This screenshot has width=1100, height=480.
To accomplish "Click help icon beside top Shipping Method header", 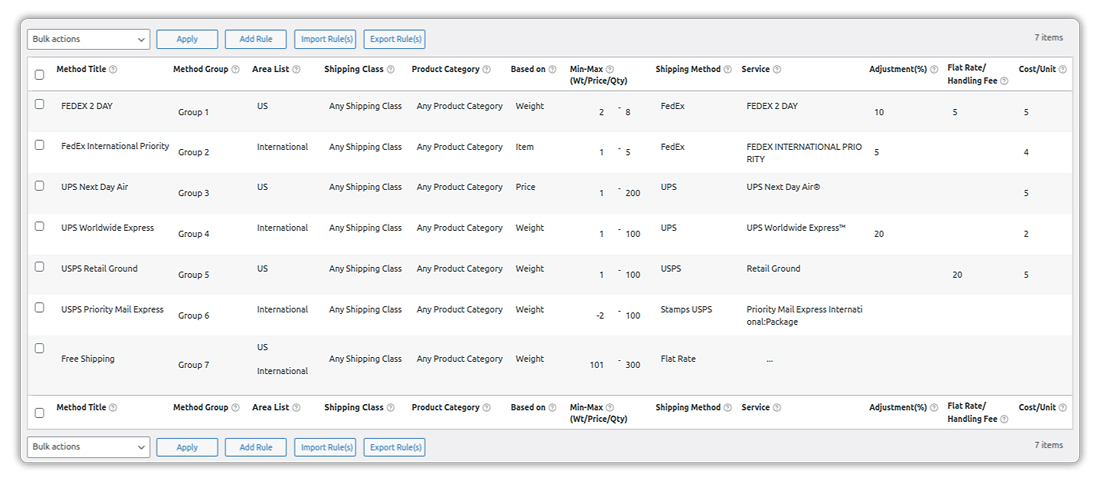I will [x=727, y=70].
